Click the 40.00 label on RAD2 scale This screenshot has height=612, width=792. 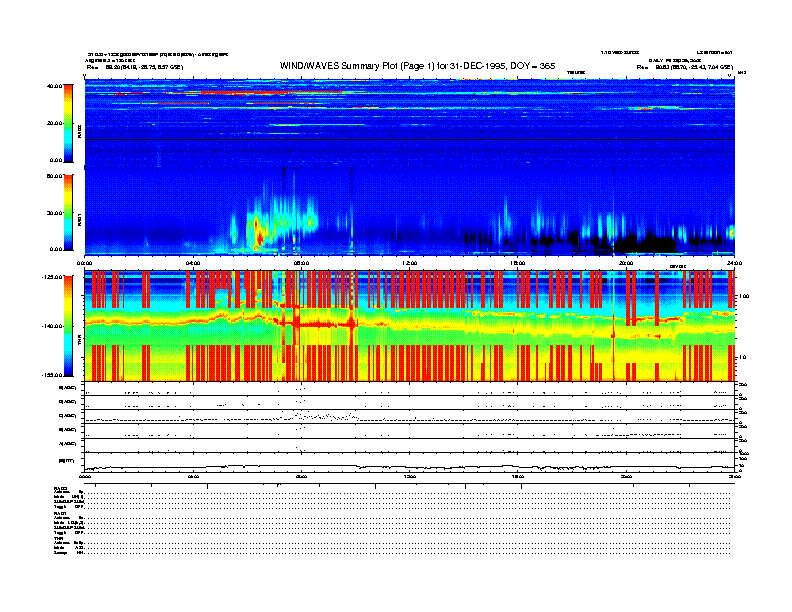pos(54,86)
